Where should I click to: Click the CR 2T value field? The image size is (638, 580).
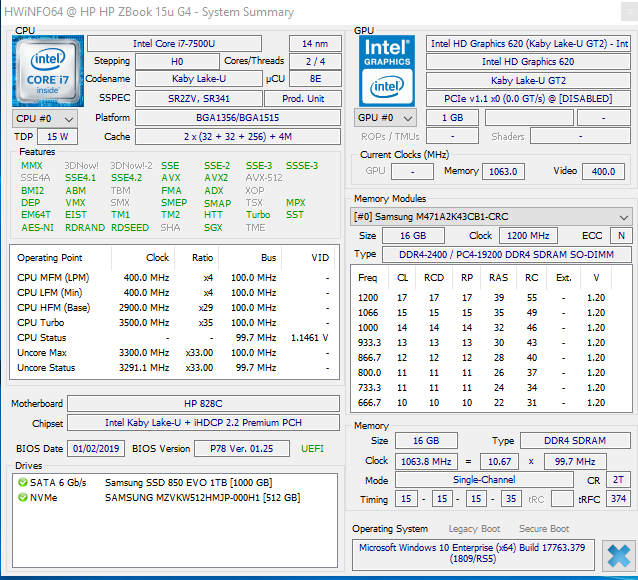pos(618,480)
